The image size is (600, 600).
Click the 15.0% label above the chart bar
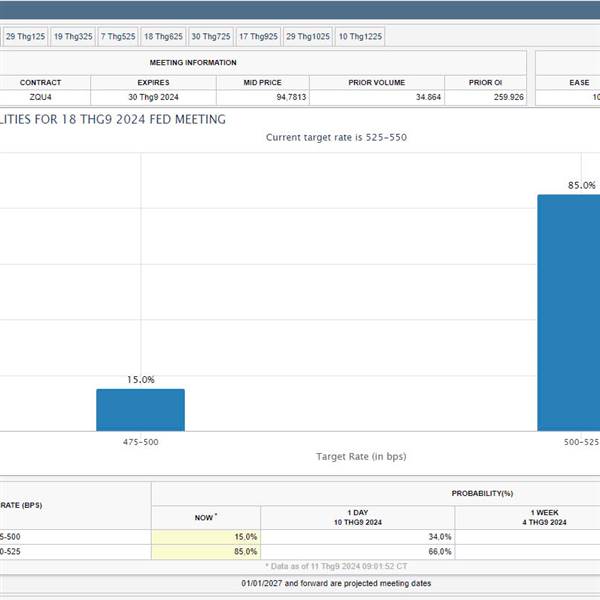(x=140, y=380)
